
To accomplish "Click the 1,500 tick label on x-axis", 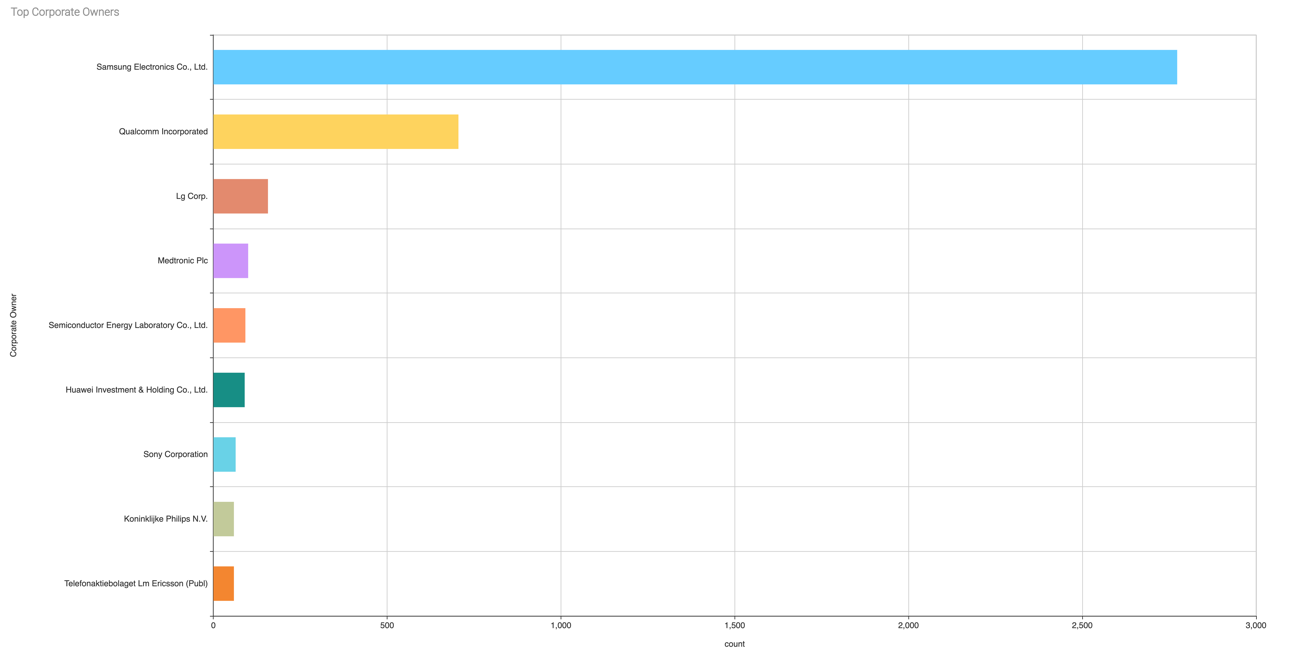I will 734,626.
